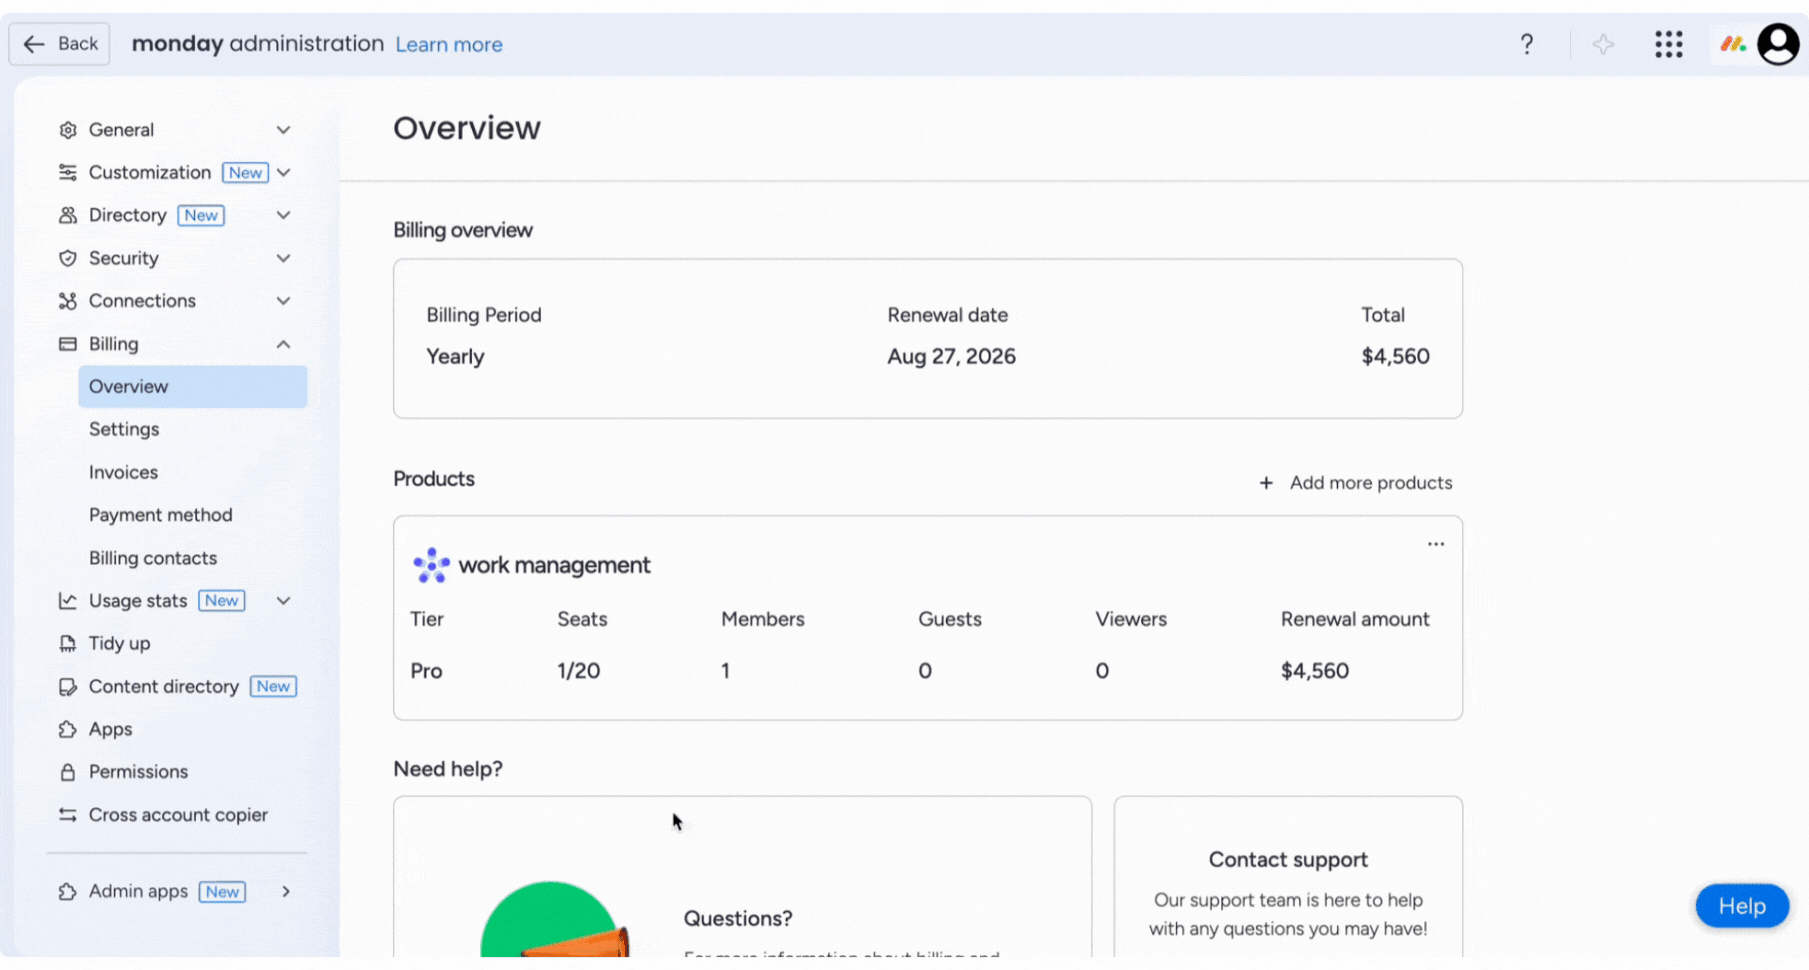The height and width of the screenshot is (970, 1809).
Task: Select the Billing card icon
Action: coord(67,343)
